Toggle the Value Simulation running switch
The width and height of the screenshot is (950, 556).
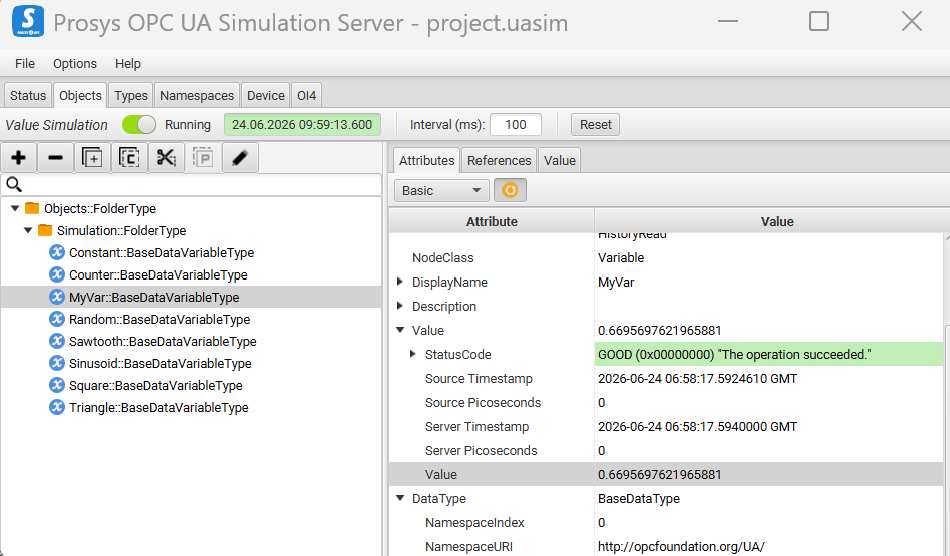click(139, 124)
